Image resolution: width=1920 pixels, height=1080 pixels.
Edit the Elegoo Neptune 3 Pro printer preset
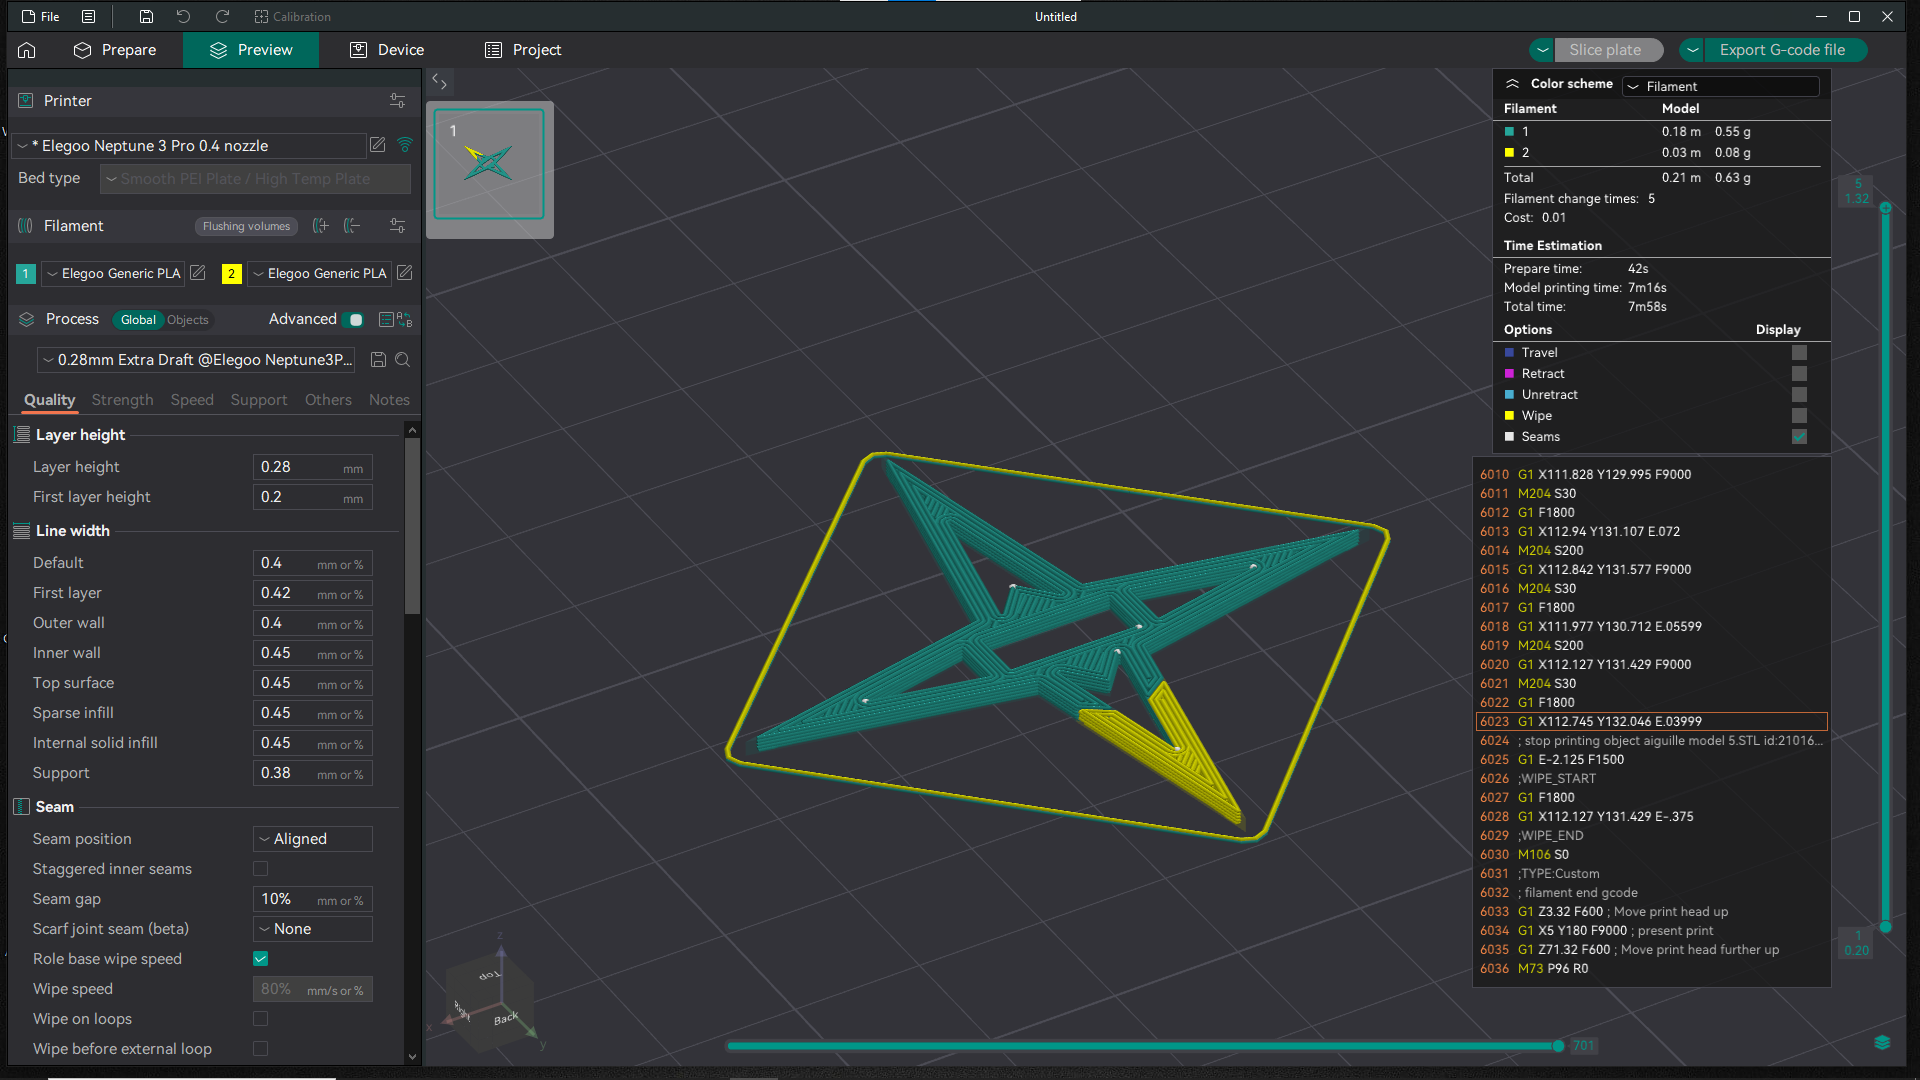(x=377, y=145)
